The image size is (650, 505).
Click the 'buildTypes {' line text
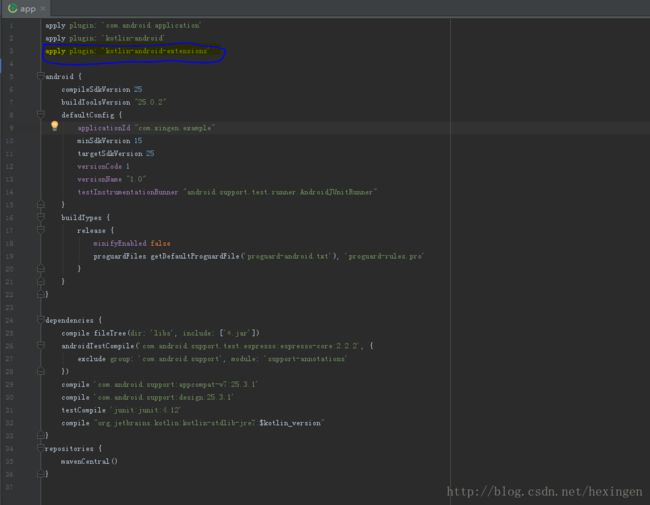point(85,217)
